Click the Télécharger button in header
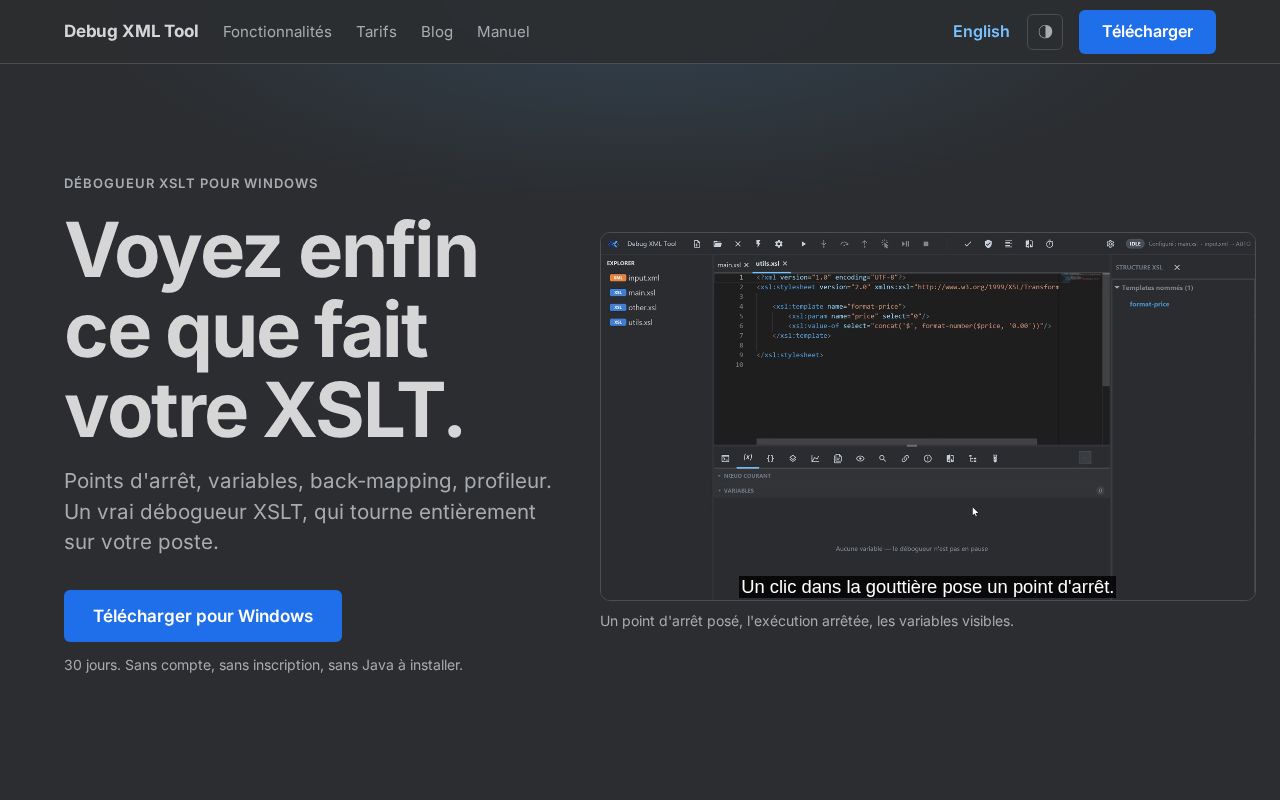 coord(1147,32)
